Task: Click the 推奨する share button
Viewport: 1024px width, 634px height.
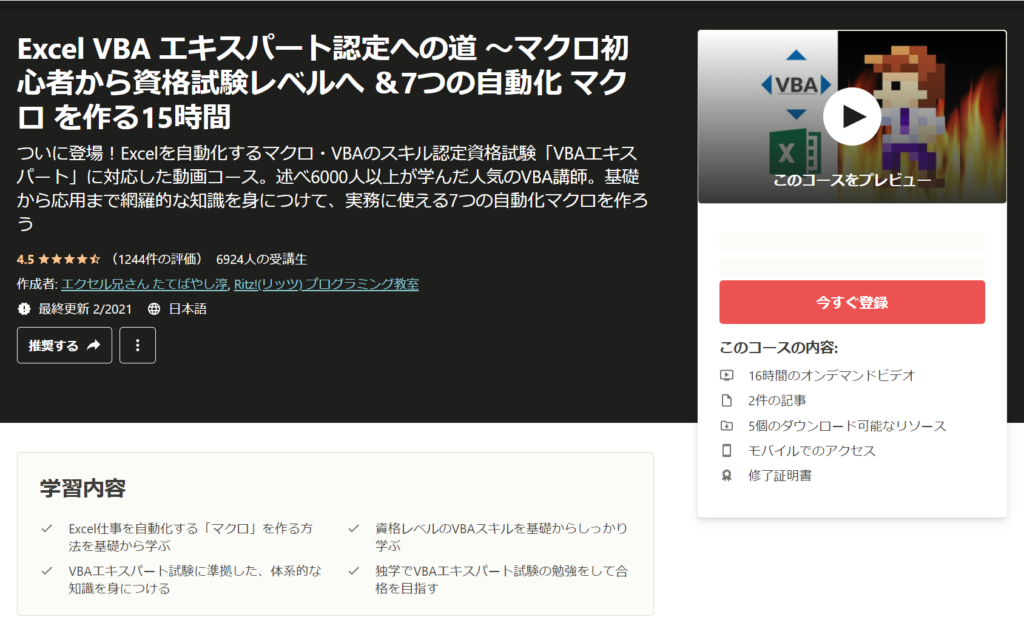Action: click(x=64, y=345)
